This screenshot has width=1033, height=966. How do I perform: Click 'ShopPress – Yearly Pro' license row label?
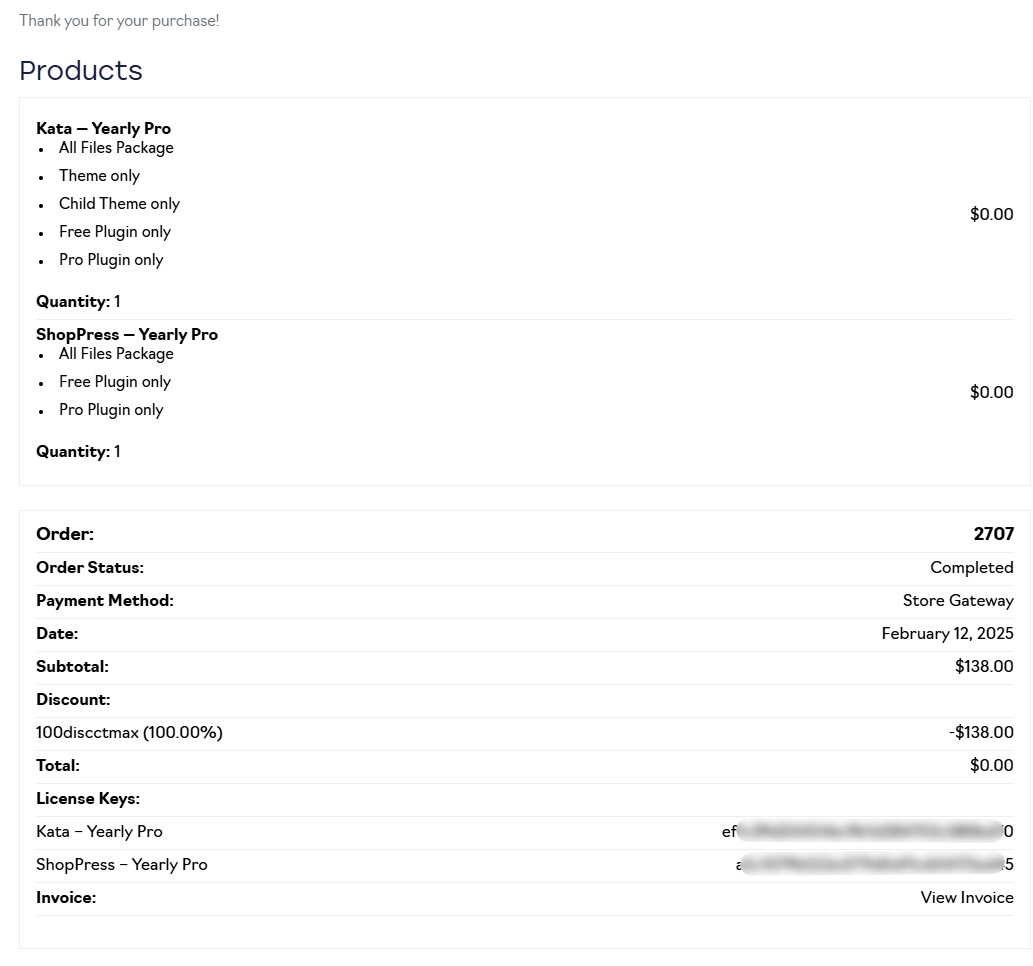point(122,865)
